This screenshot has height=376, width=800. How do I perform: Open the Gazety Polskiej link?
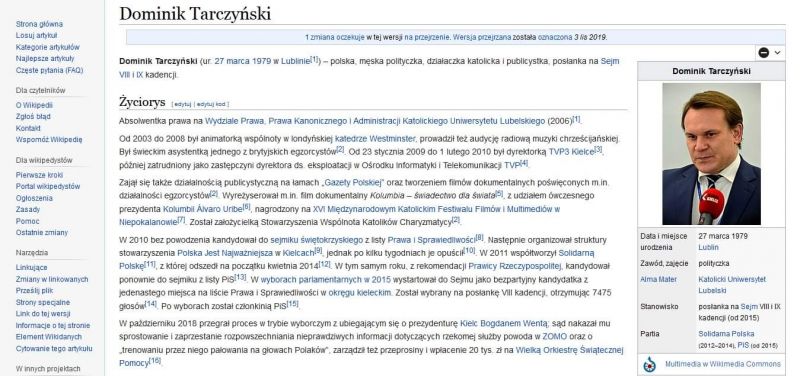pyautogui.click(x=353, y=183)
